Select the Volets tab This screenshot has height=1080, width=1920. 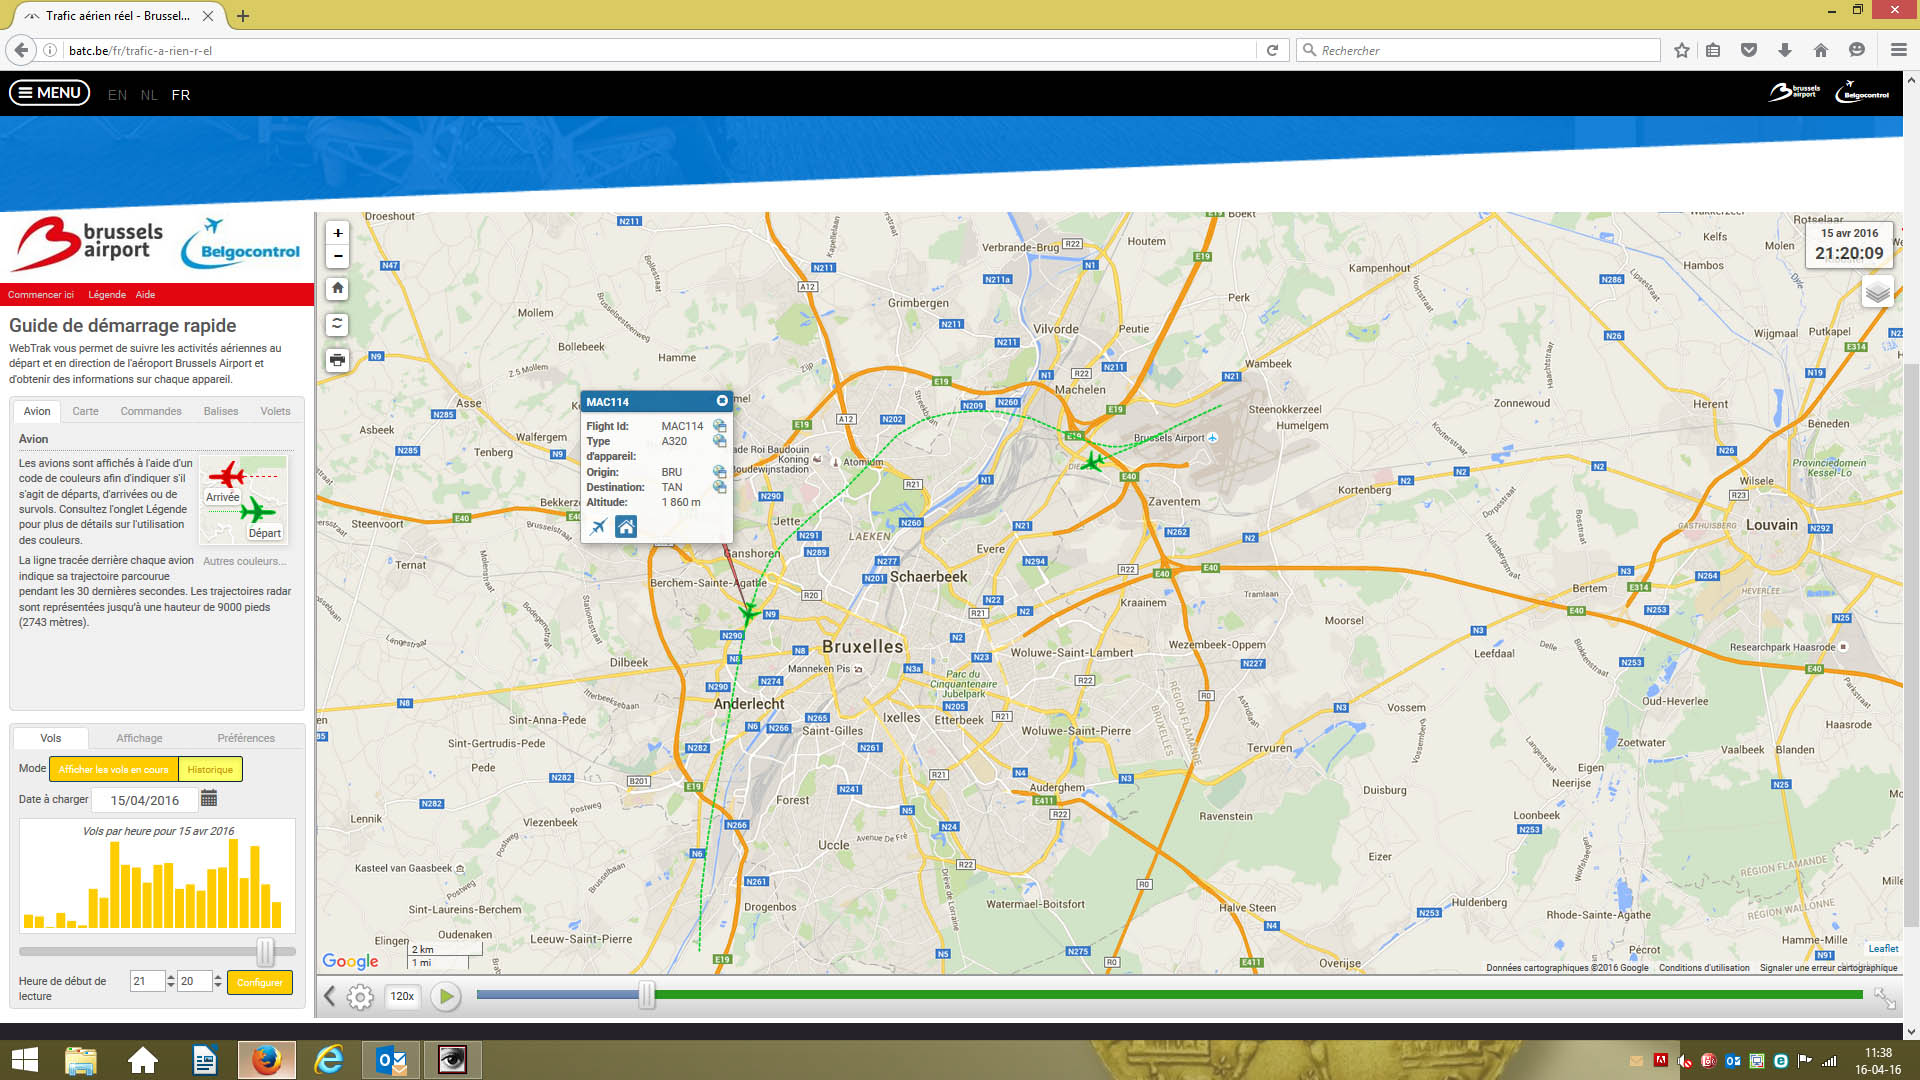point(275,411)
